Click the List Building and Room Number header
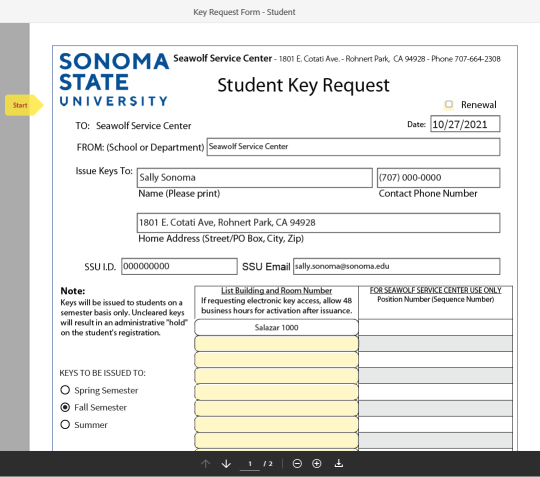 coord(277,291)
